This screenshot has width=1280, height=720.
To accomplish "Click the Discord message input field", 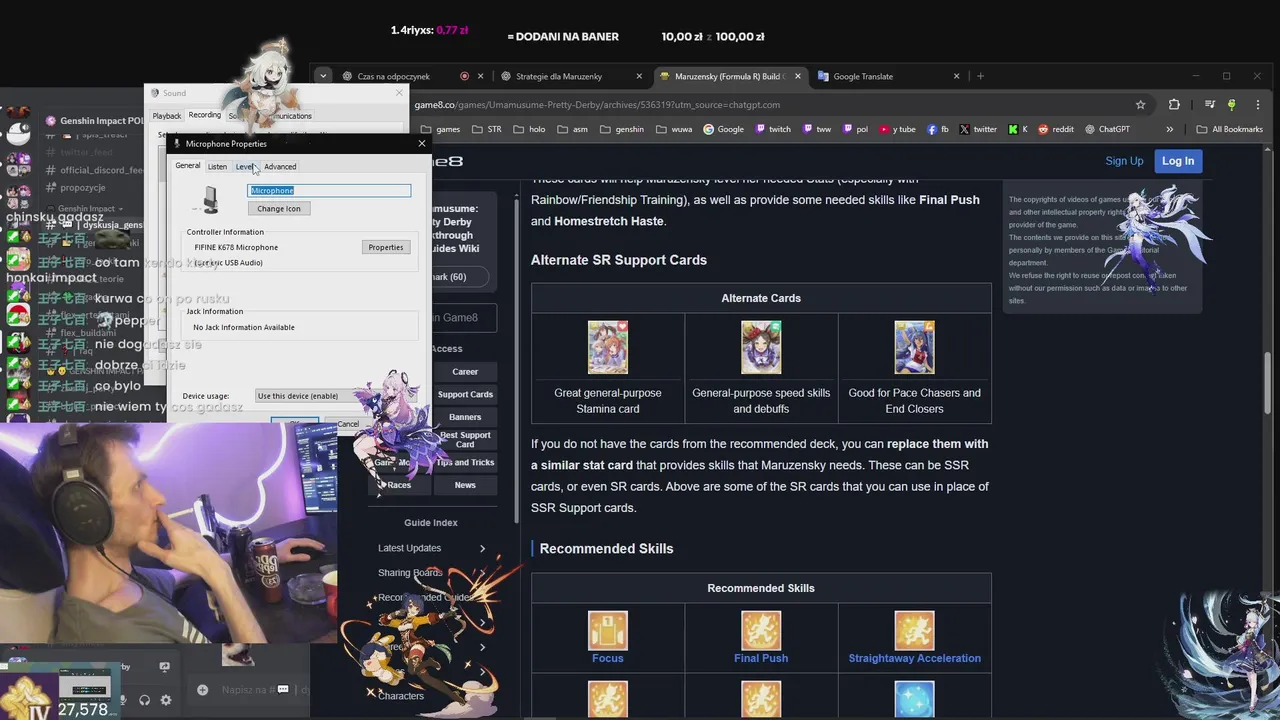I will [248, 690].
